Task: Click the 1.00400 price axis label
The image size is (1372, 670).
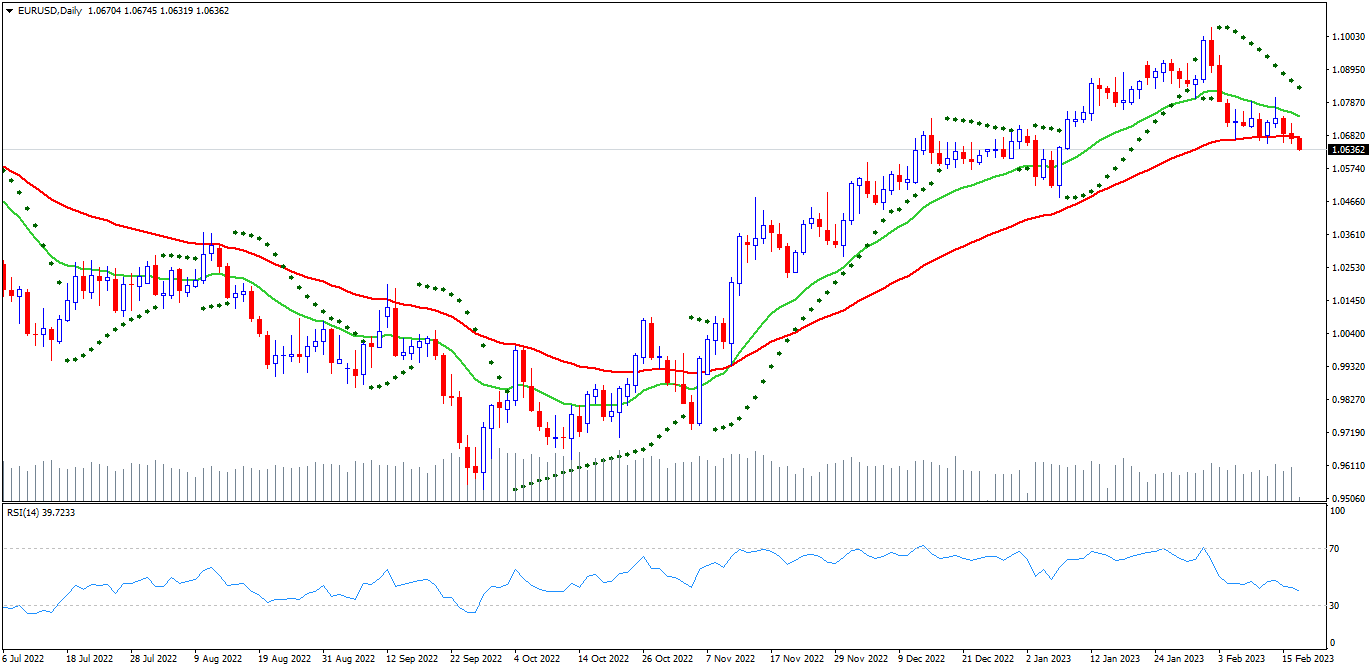Action: (x=1349, y=334)
